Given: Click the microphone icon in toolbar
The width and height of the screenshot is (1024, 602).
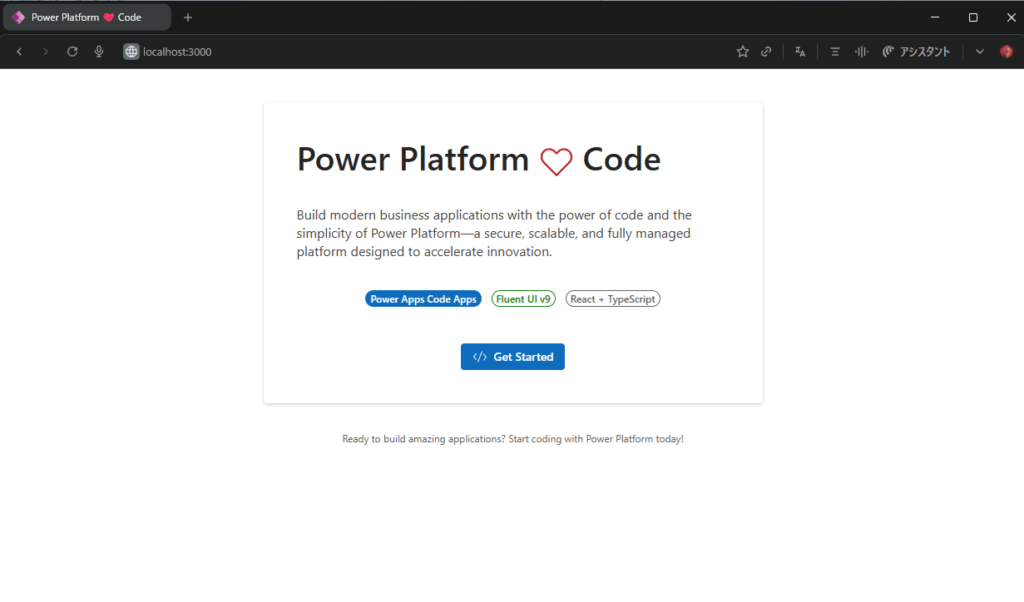Looking at the screenshot, I should tap(99, 52).
